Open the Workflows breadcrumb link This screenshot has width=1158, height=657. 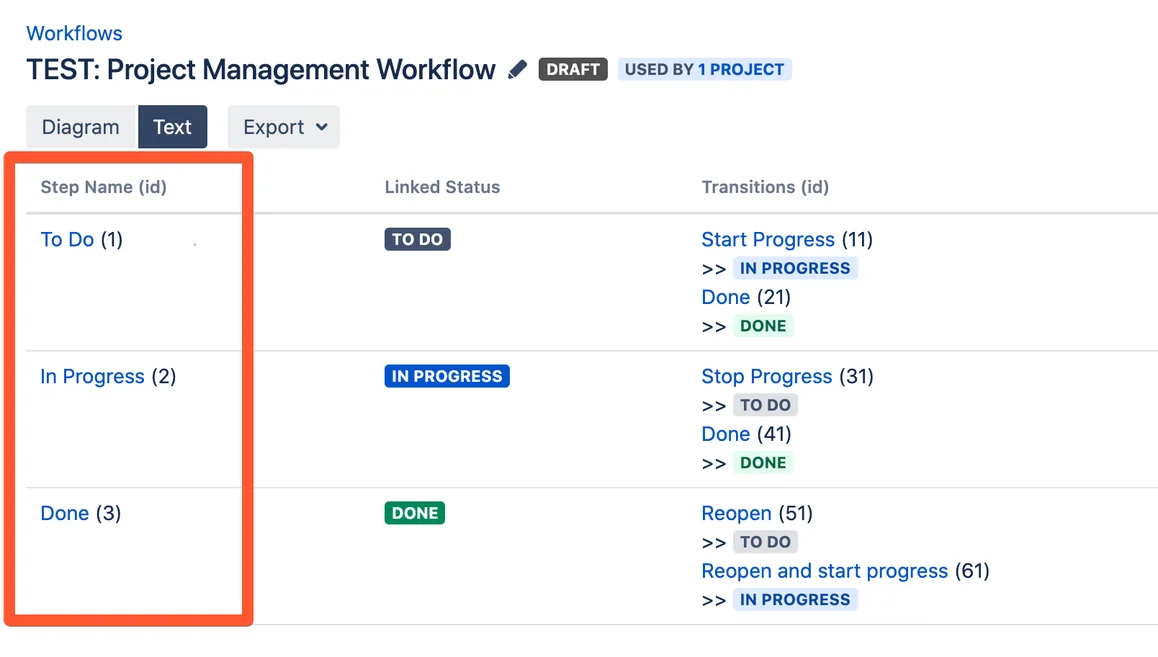[x=74, y=33]
